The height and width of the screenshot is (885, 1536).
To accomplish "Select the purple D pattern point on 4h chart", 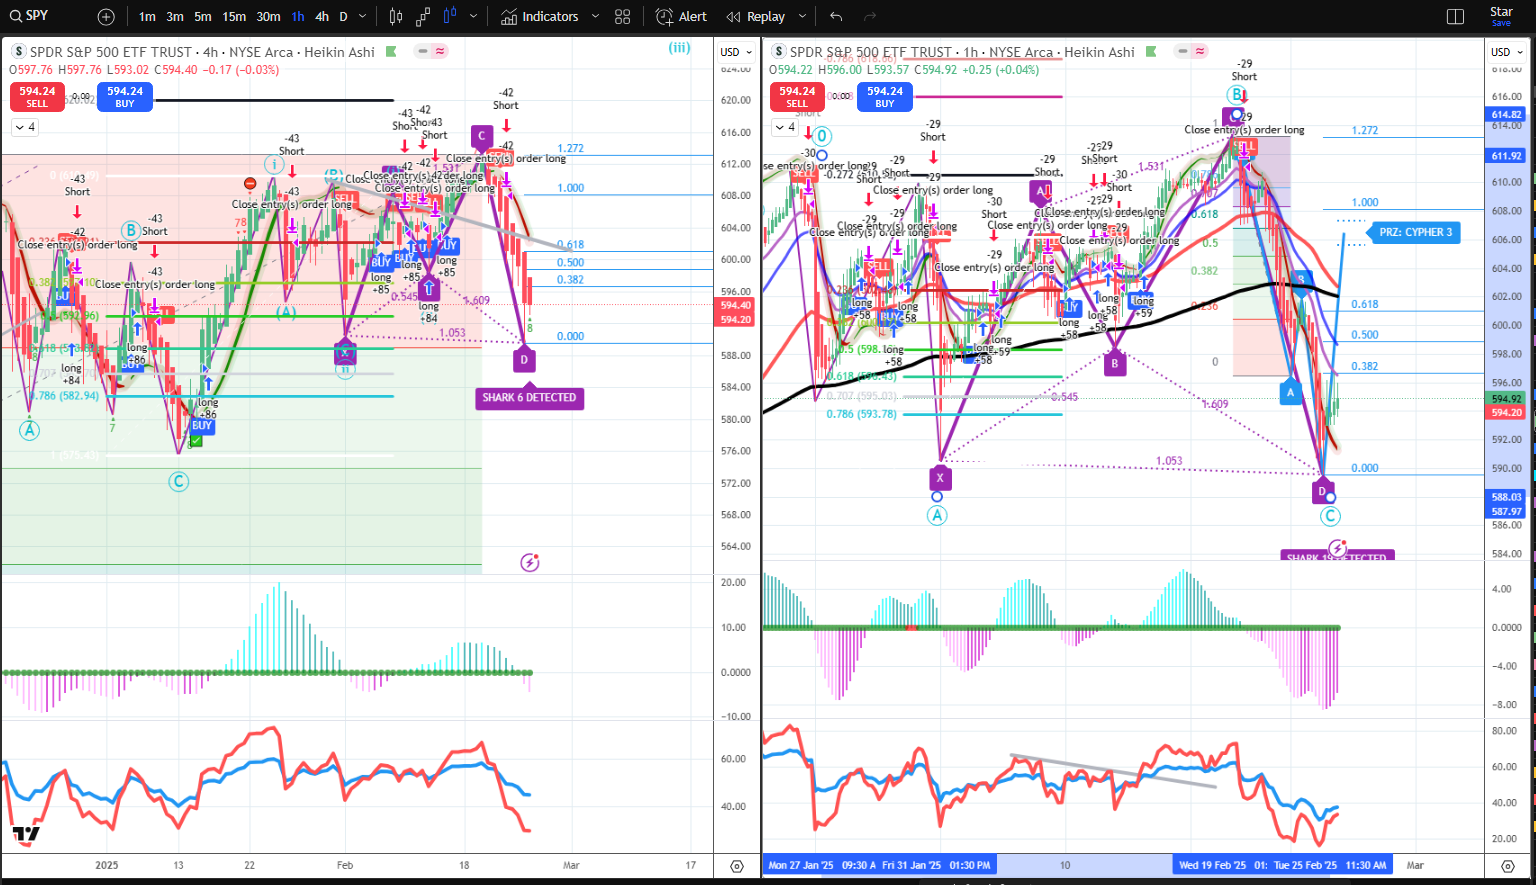I will coord(524,360).
